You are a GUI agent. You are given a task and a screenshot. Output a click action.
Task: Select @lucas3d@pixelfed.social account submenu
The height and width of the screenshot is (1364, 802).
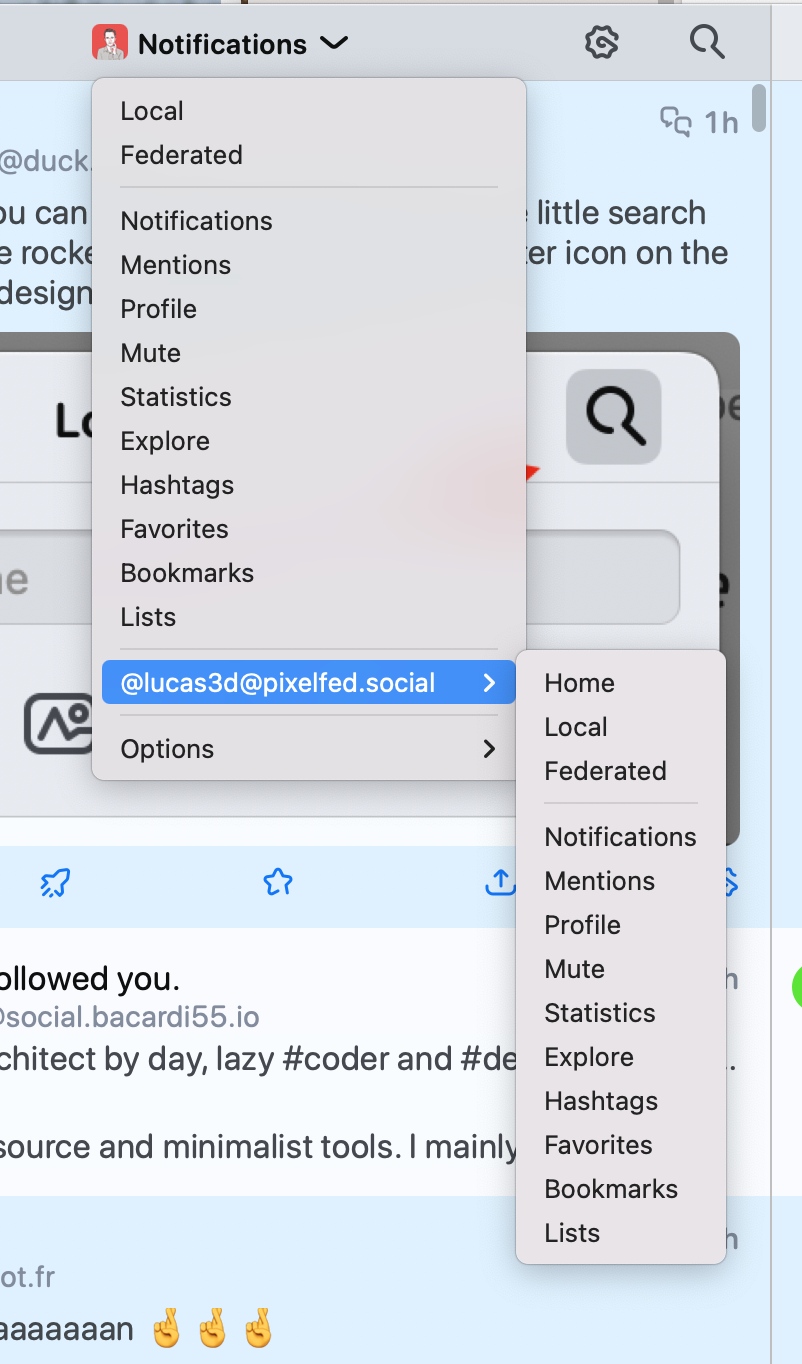[x=309, y=683]
